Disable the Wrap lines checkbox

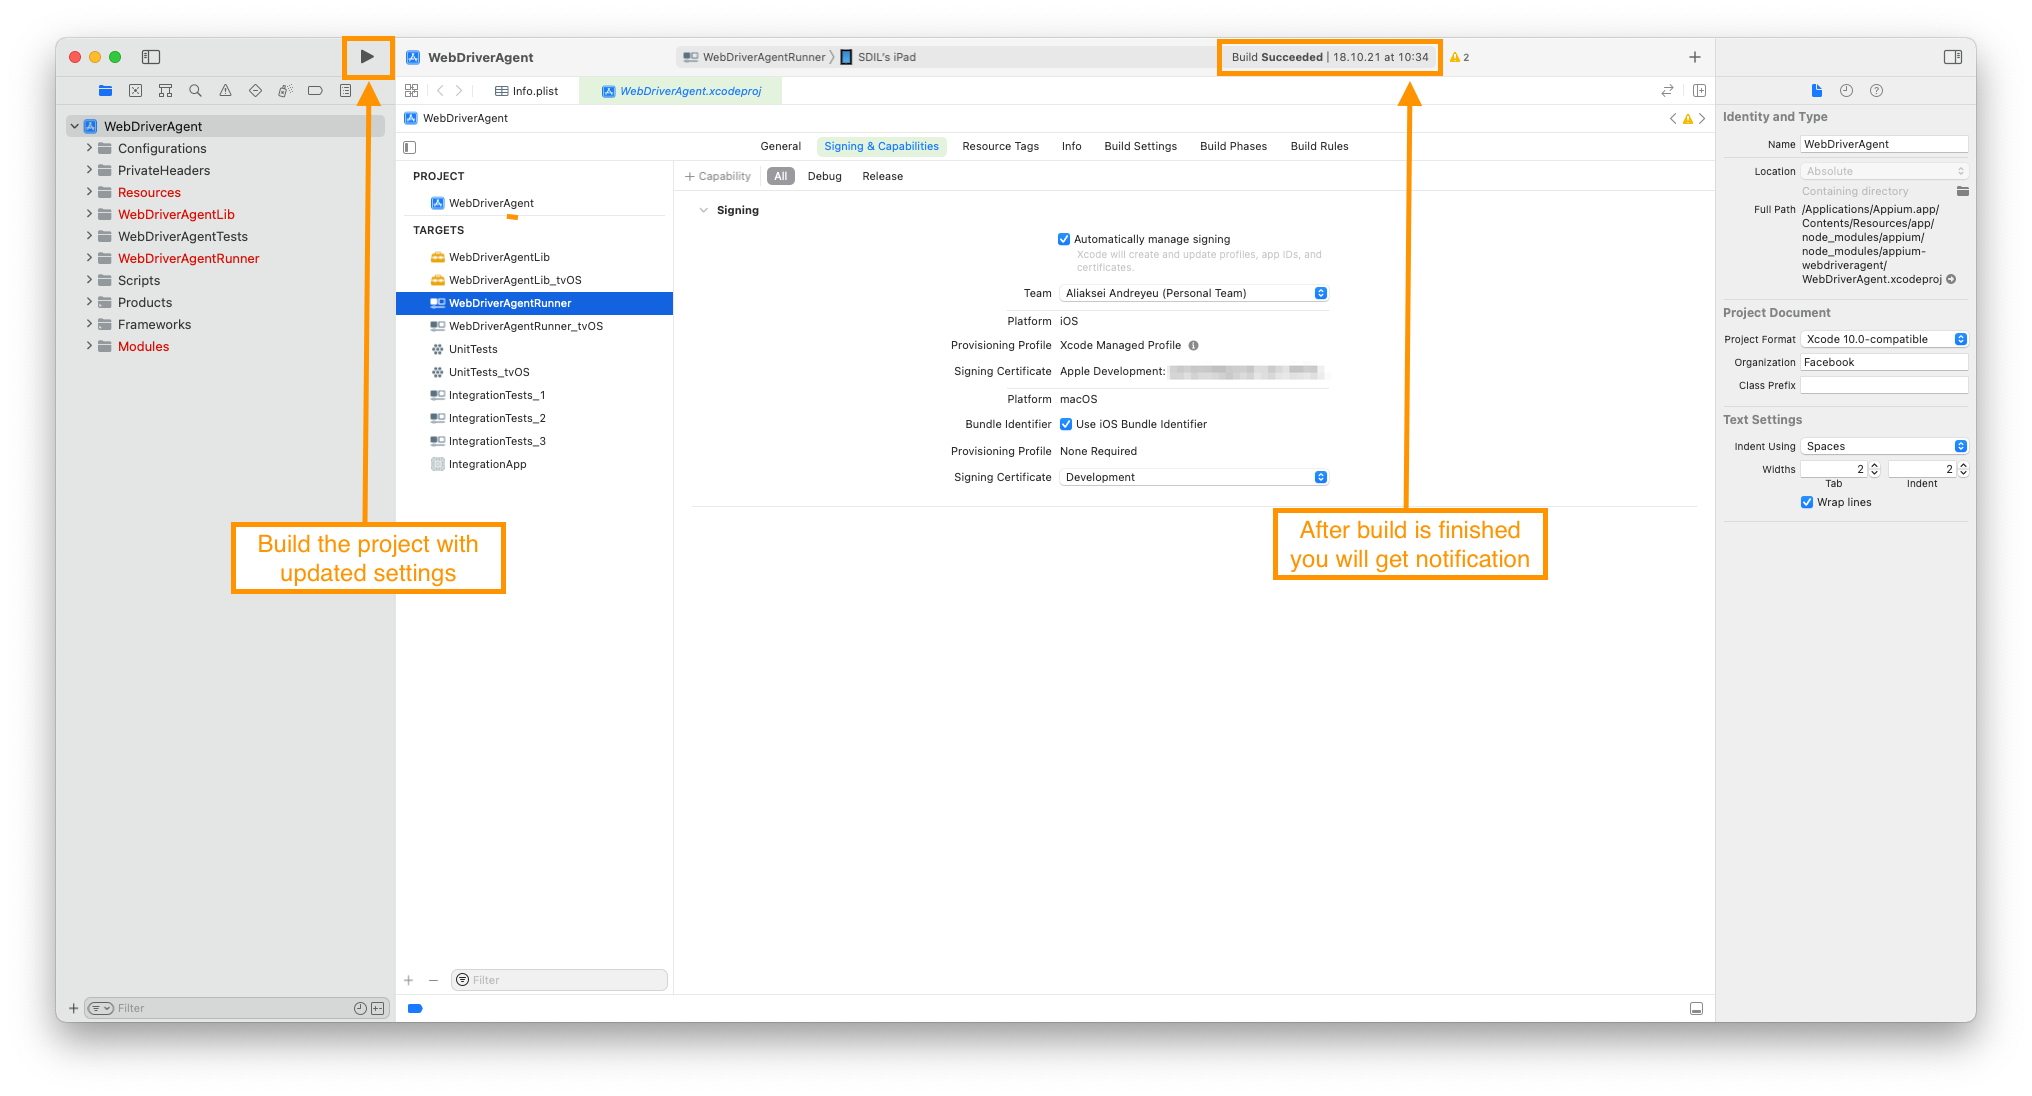click(x=1807, y=502)
